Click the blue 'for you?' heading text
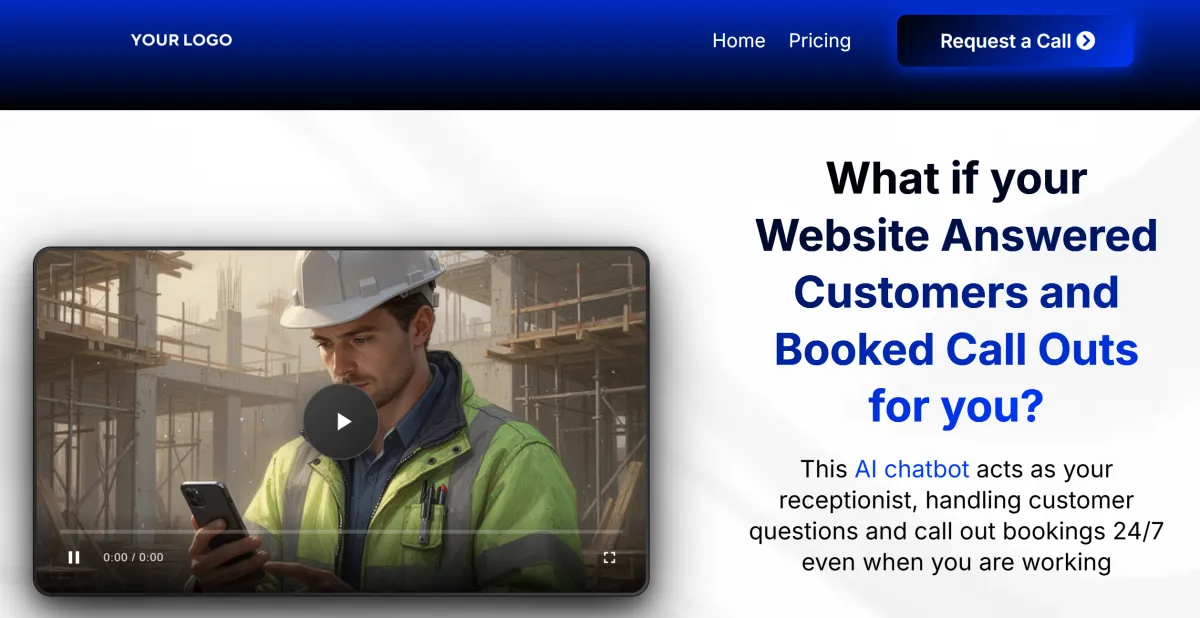The width and height of the screenshot is (1200, 618). pos(957,407)
